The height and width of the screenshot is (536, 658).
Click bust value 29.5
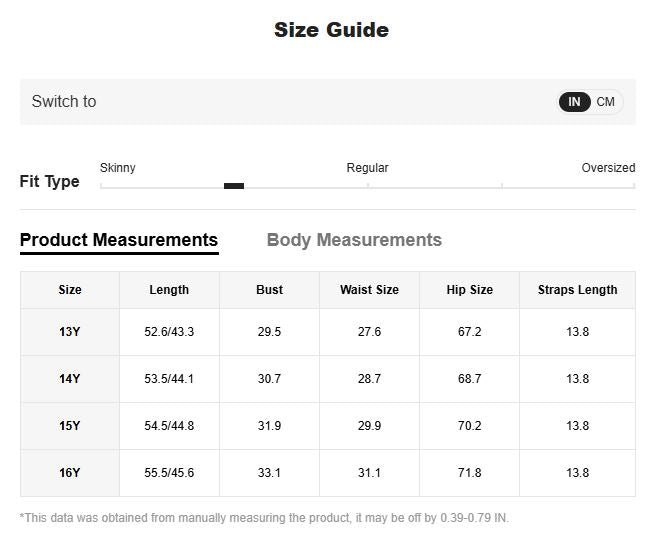269,332
